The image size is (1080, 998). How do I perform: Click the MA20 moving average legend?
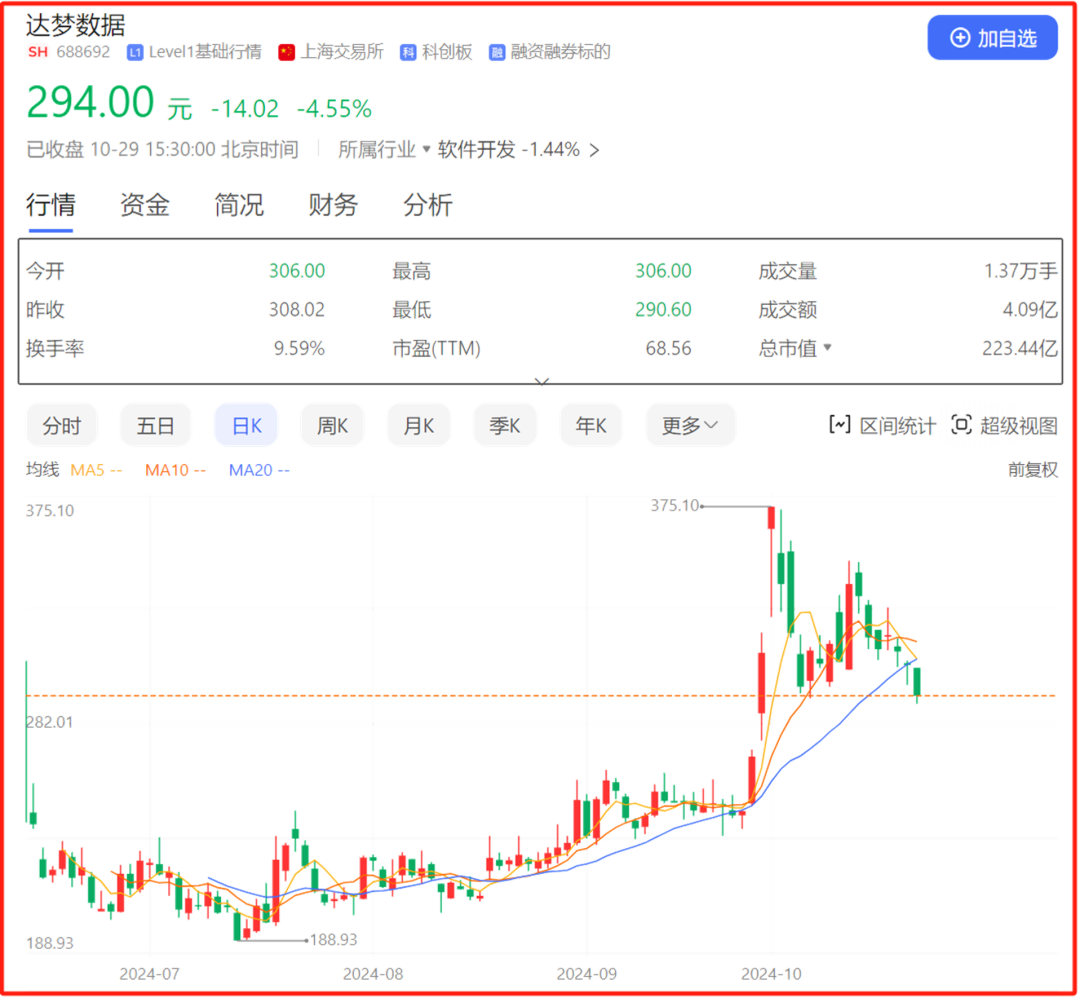click(259, 470)
